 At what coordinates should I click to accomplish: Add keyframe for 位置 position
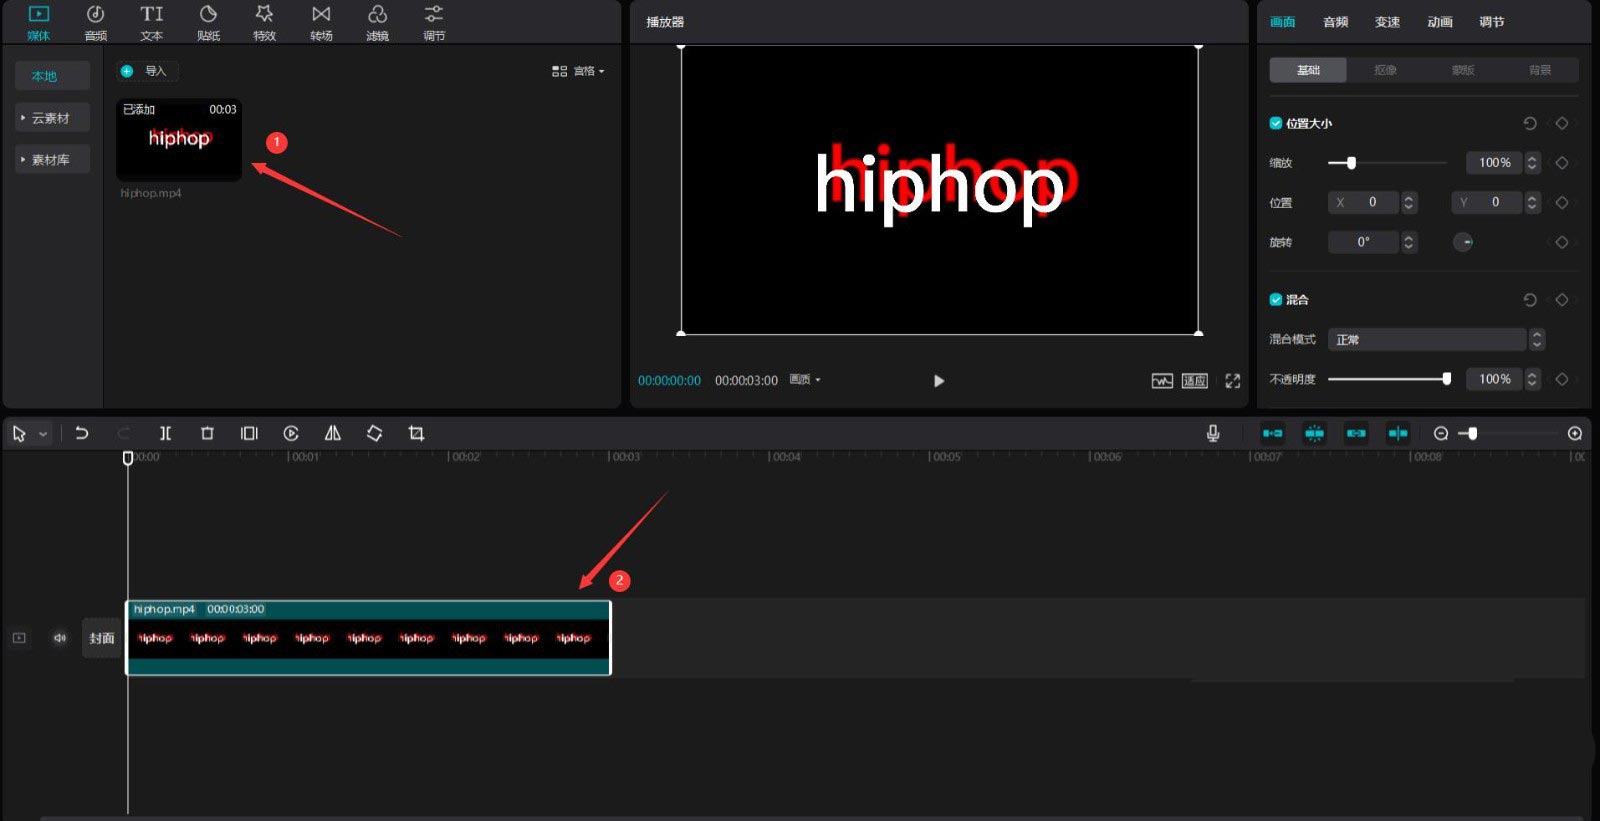point(1562,202)
